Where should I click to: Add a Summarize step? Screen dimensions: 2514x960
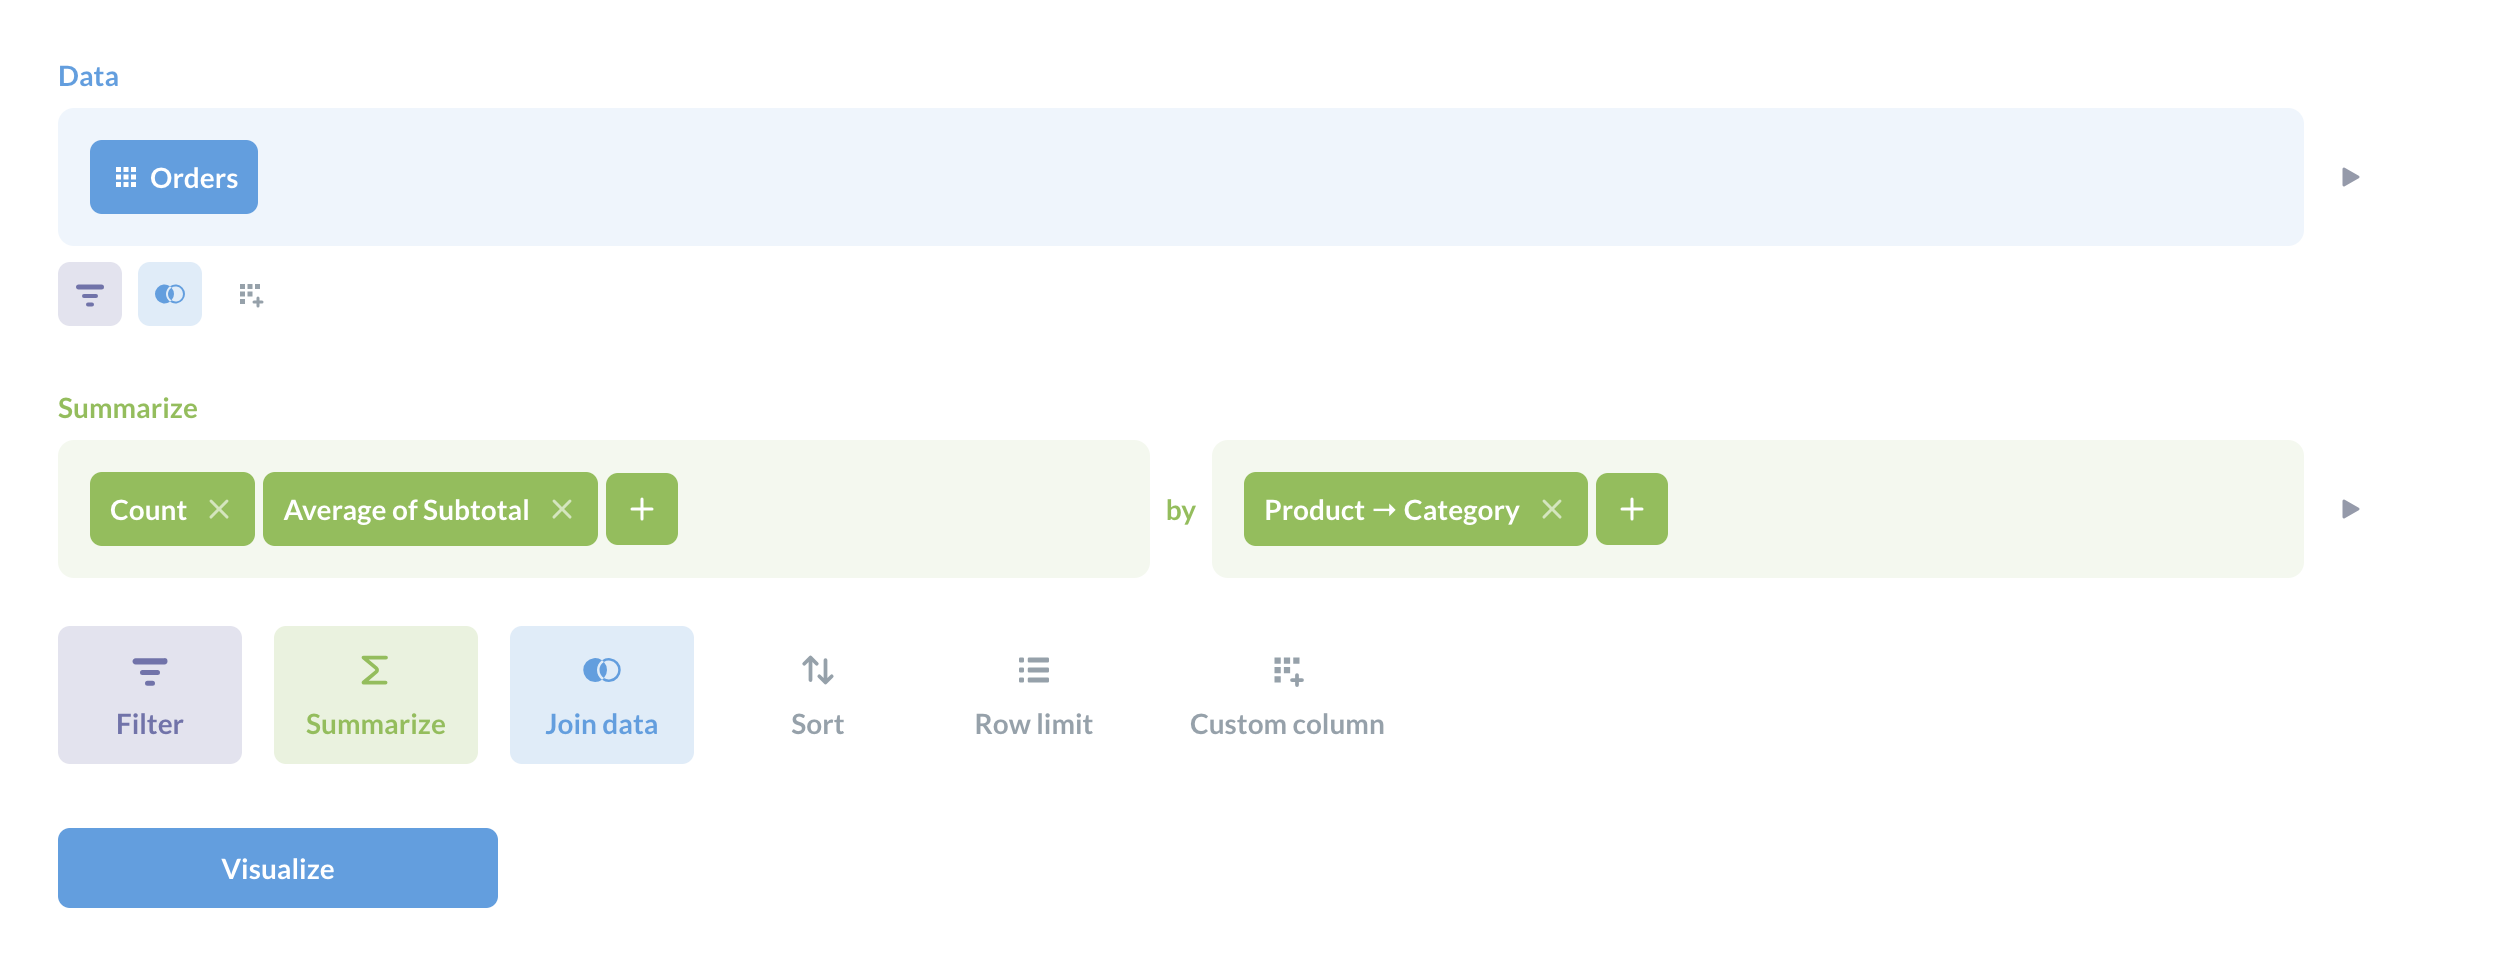tap(376, 695)
